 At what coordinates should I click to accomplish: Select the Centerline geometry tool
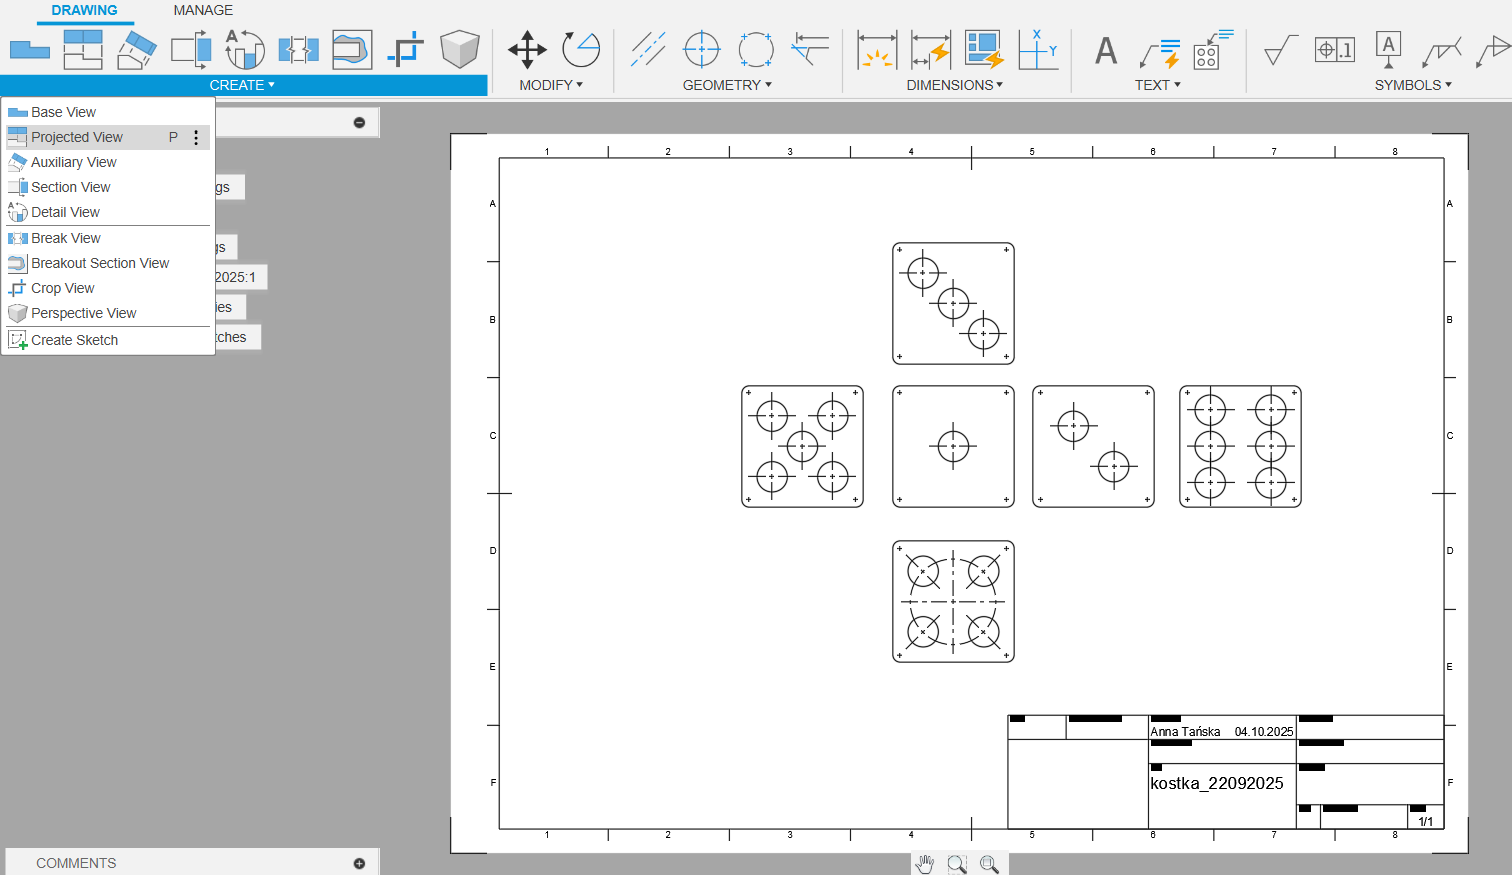click(648, 49)
